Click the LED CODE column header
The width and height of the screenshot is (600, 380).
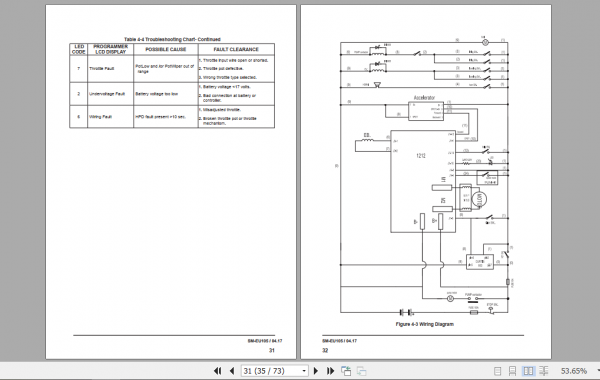tap(78, 49)
